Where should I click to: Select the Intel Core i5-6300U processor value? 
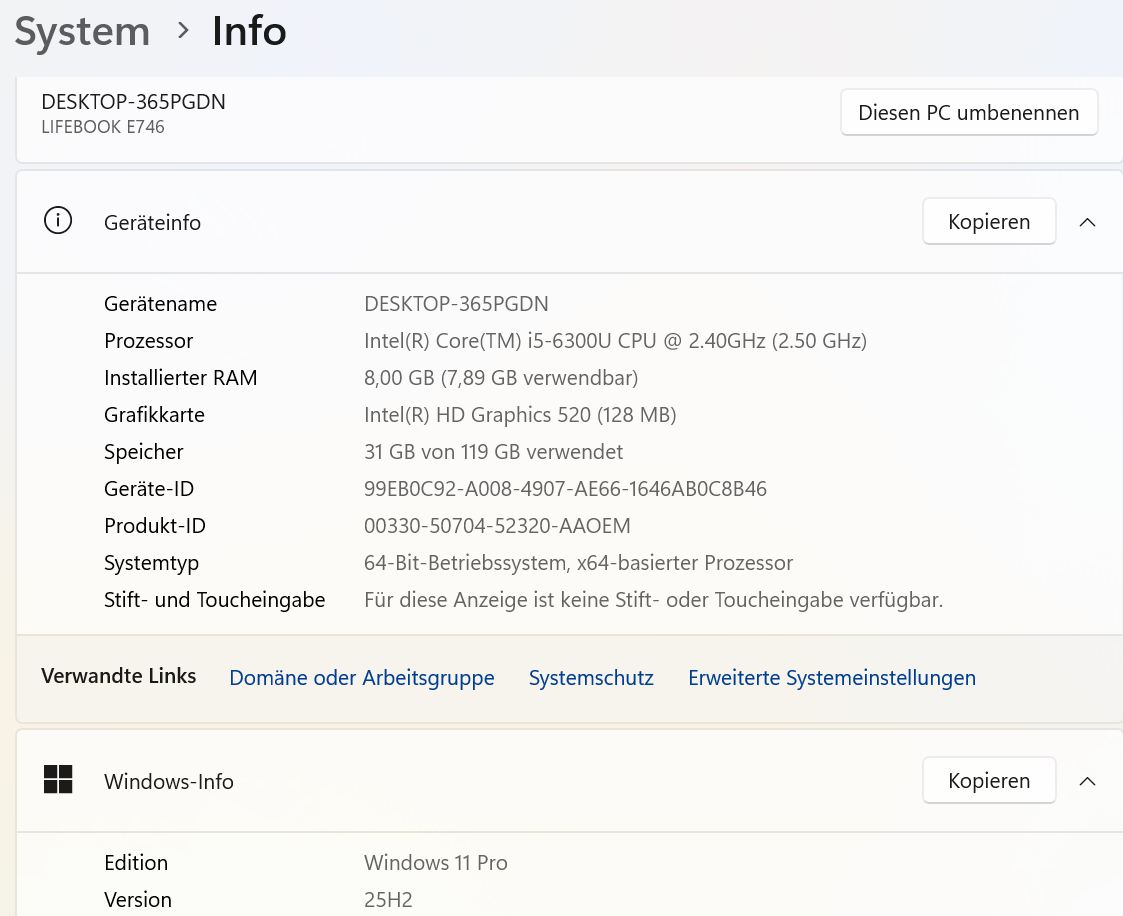click(x=615, y=341)
